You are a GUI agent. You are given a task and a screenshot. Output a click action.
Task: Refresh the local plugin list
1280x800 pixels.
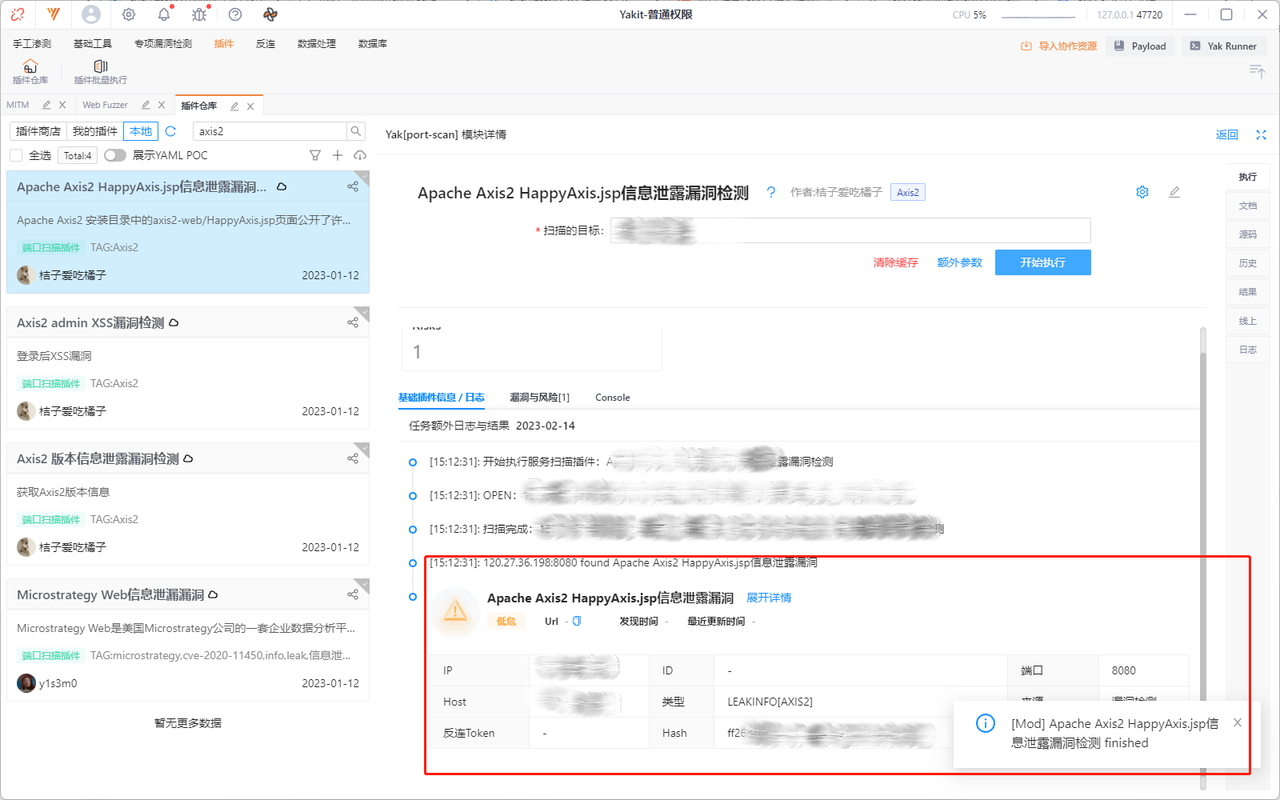click(171, 131)
